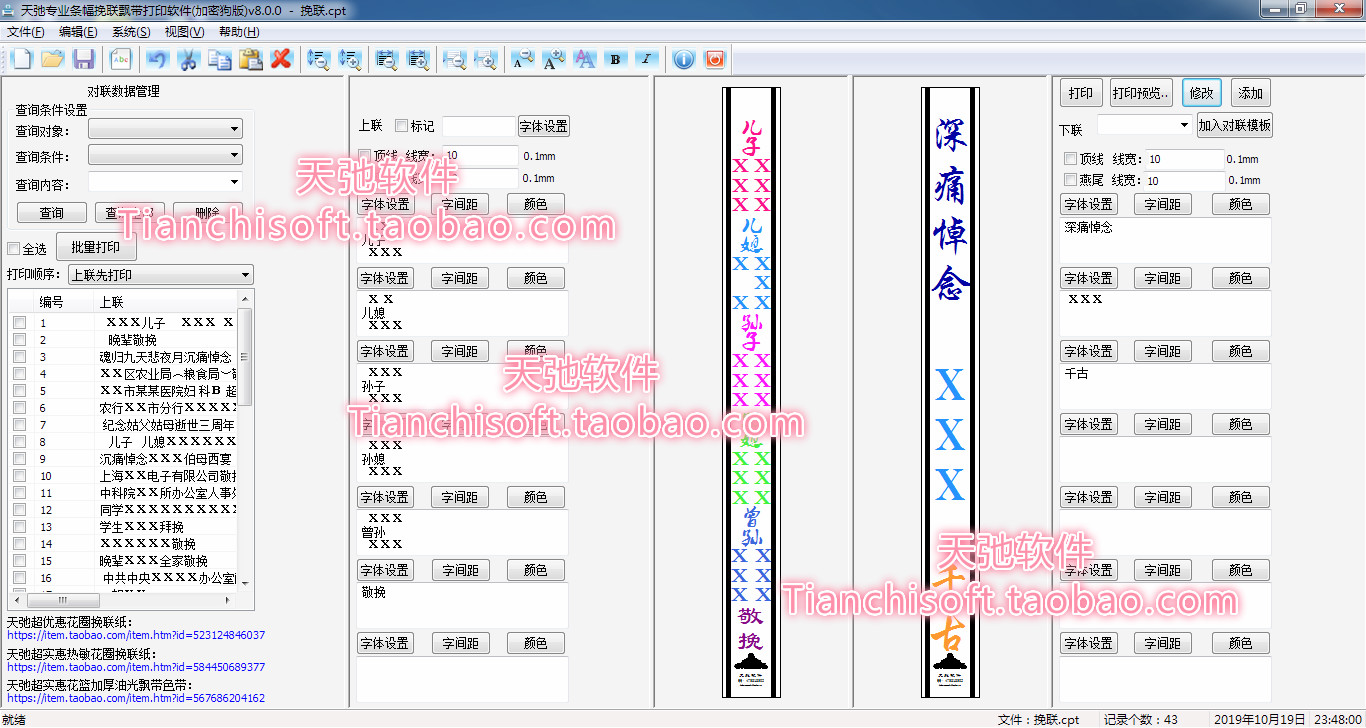Save file with the floppy disk icon
The width and height of the screenshot is (1366, 728).
pyautogui.click(x=84, y=59)
